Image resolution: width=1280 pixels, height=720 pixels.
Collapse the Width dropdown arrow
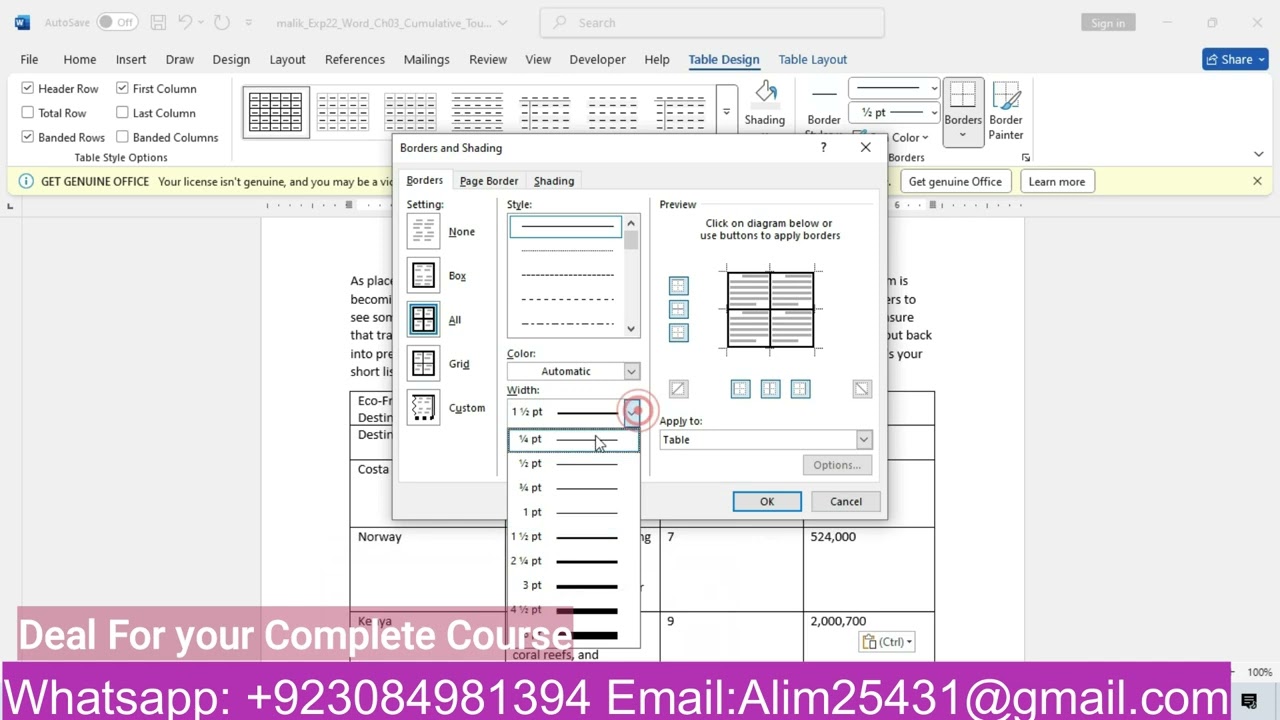[632, 411]
